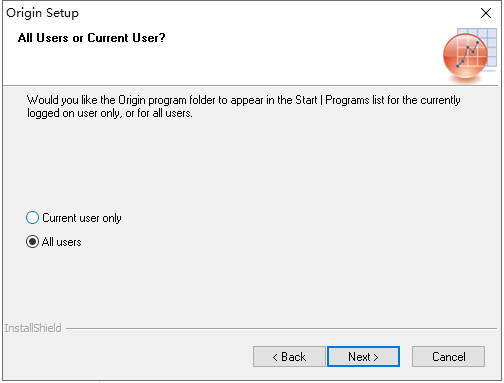The width and height of the screenshot is (504, 383).
Task: Click the 'All users' option label
Action: pos(62,242)
